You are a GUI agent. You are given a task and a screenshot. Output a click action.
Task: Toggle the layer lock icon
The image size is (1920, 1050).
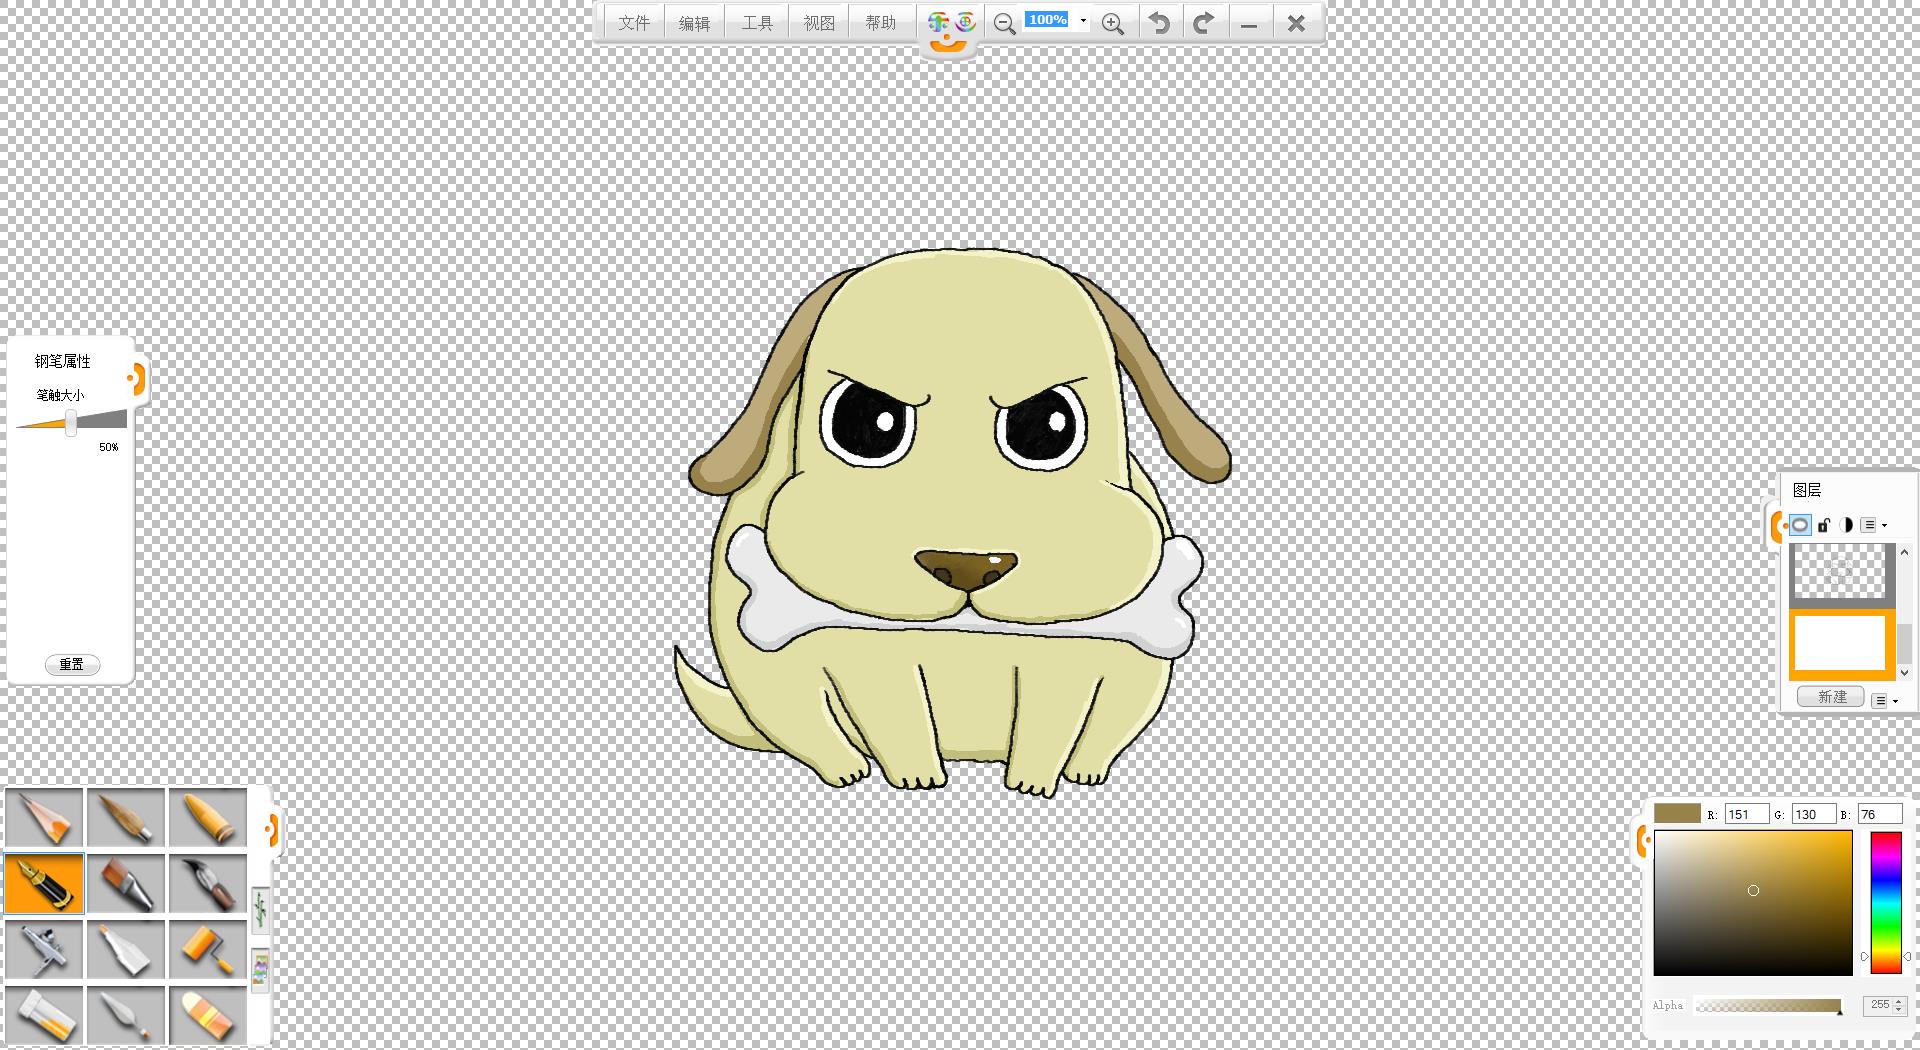(x=1824, y=525)
